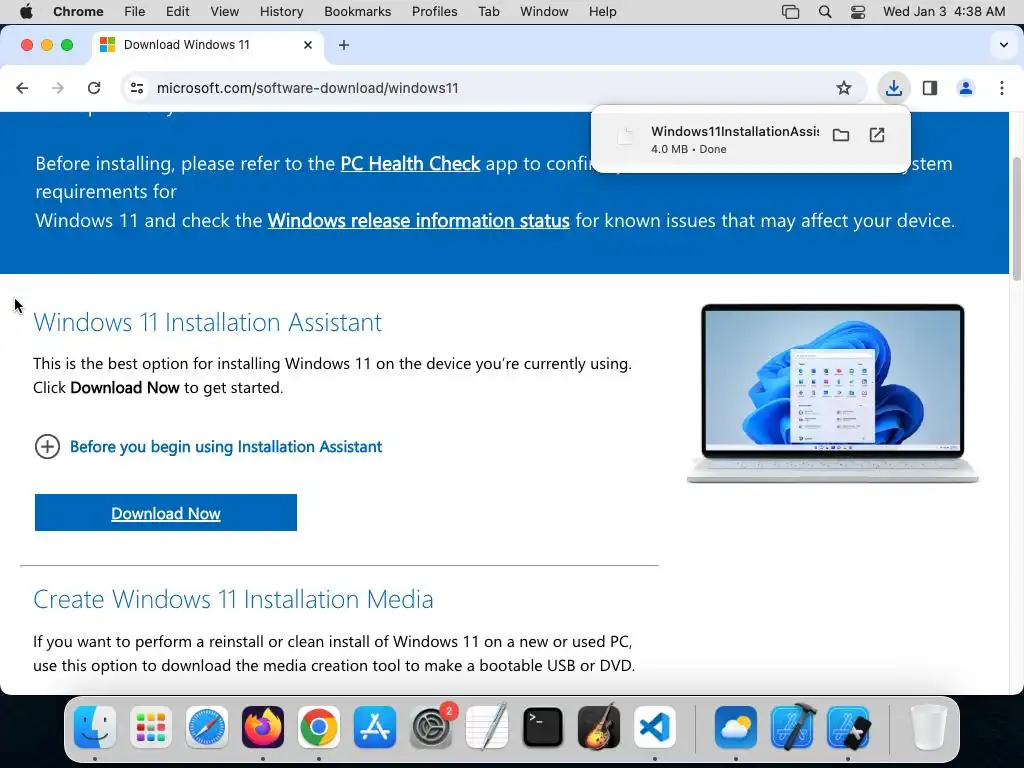Click Create Windows 11 Installation Media heading
Screen dimensions: 1024x768
(233, 599)
